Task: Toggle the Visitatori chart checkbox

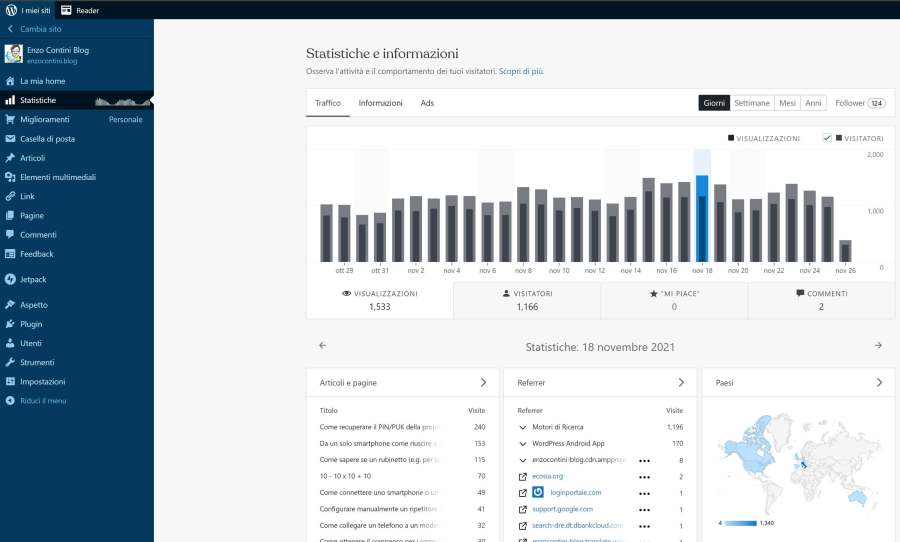Action: pos(827,138)
